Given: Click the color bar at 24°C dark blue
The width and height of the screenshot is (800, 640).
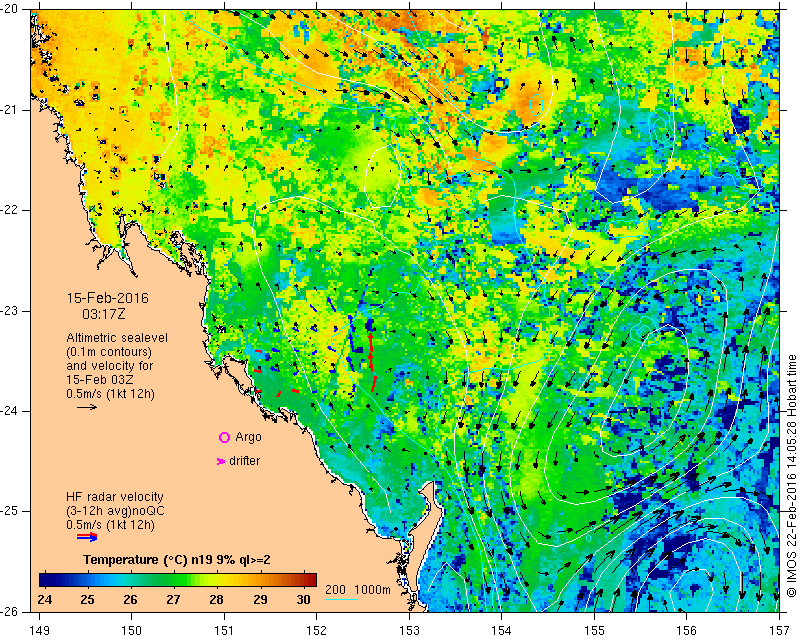Looking at the screenshot, I should (x=45, y=580).
